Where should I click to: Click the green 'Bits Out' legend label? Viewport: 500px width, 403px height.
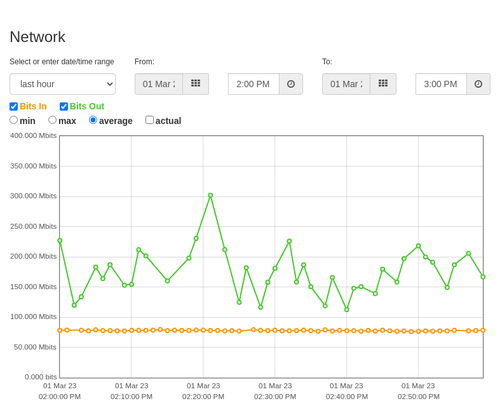[87, 106]
